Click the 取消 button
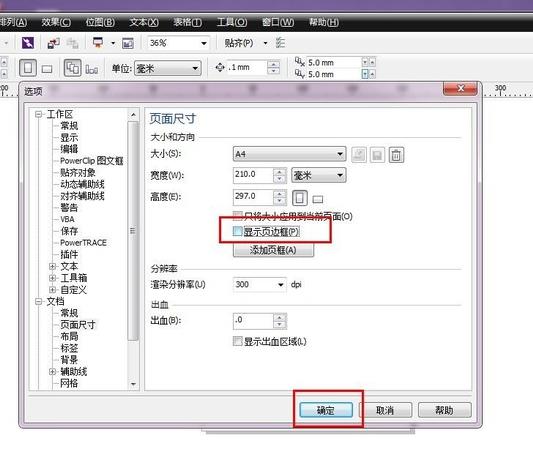 385,410
